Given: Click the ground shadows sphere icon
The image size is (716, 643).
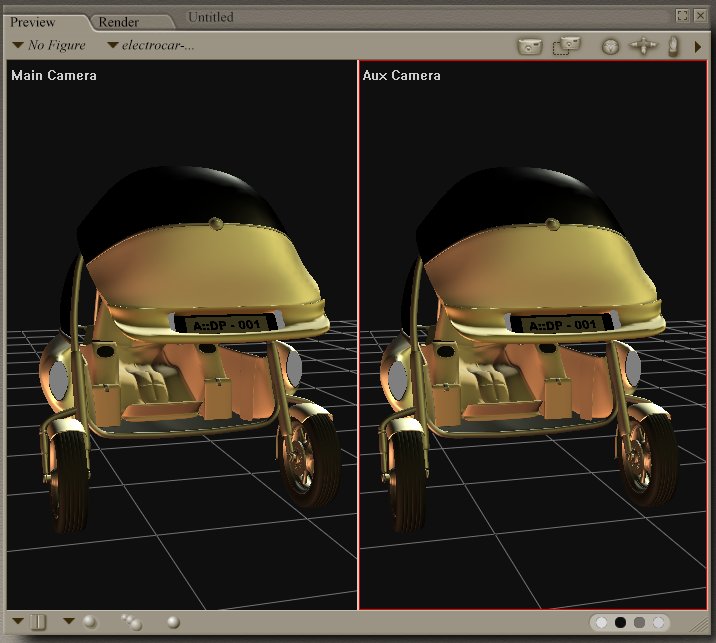Looking at the screenshot, I should tap(173, 622).
